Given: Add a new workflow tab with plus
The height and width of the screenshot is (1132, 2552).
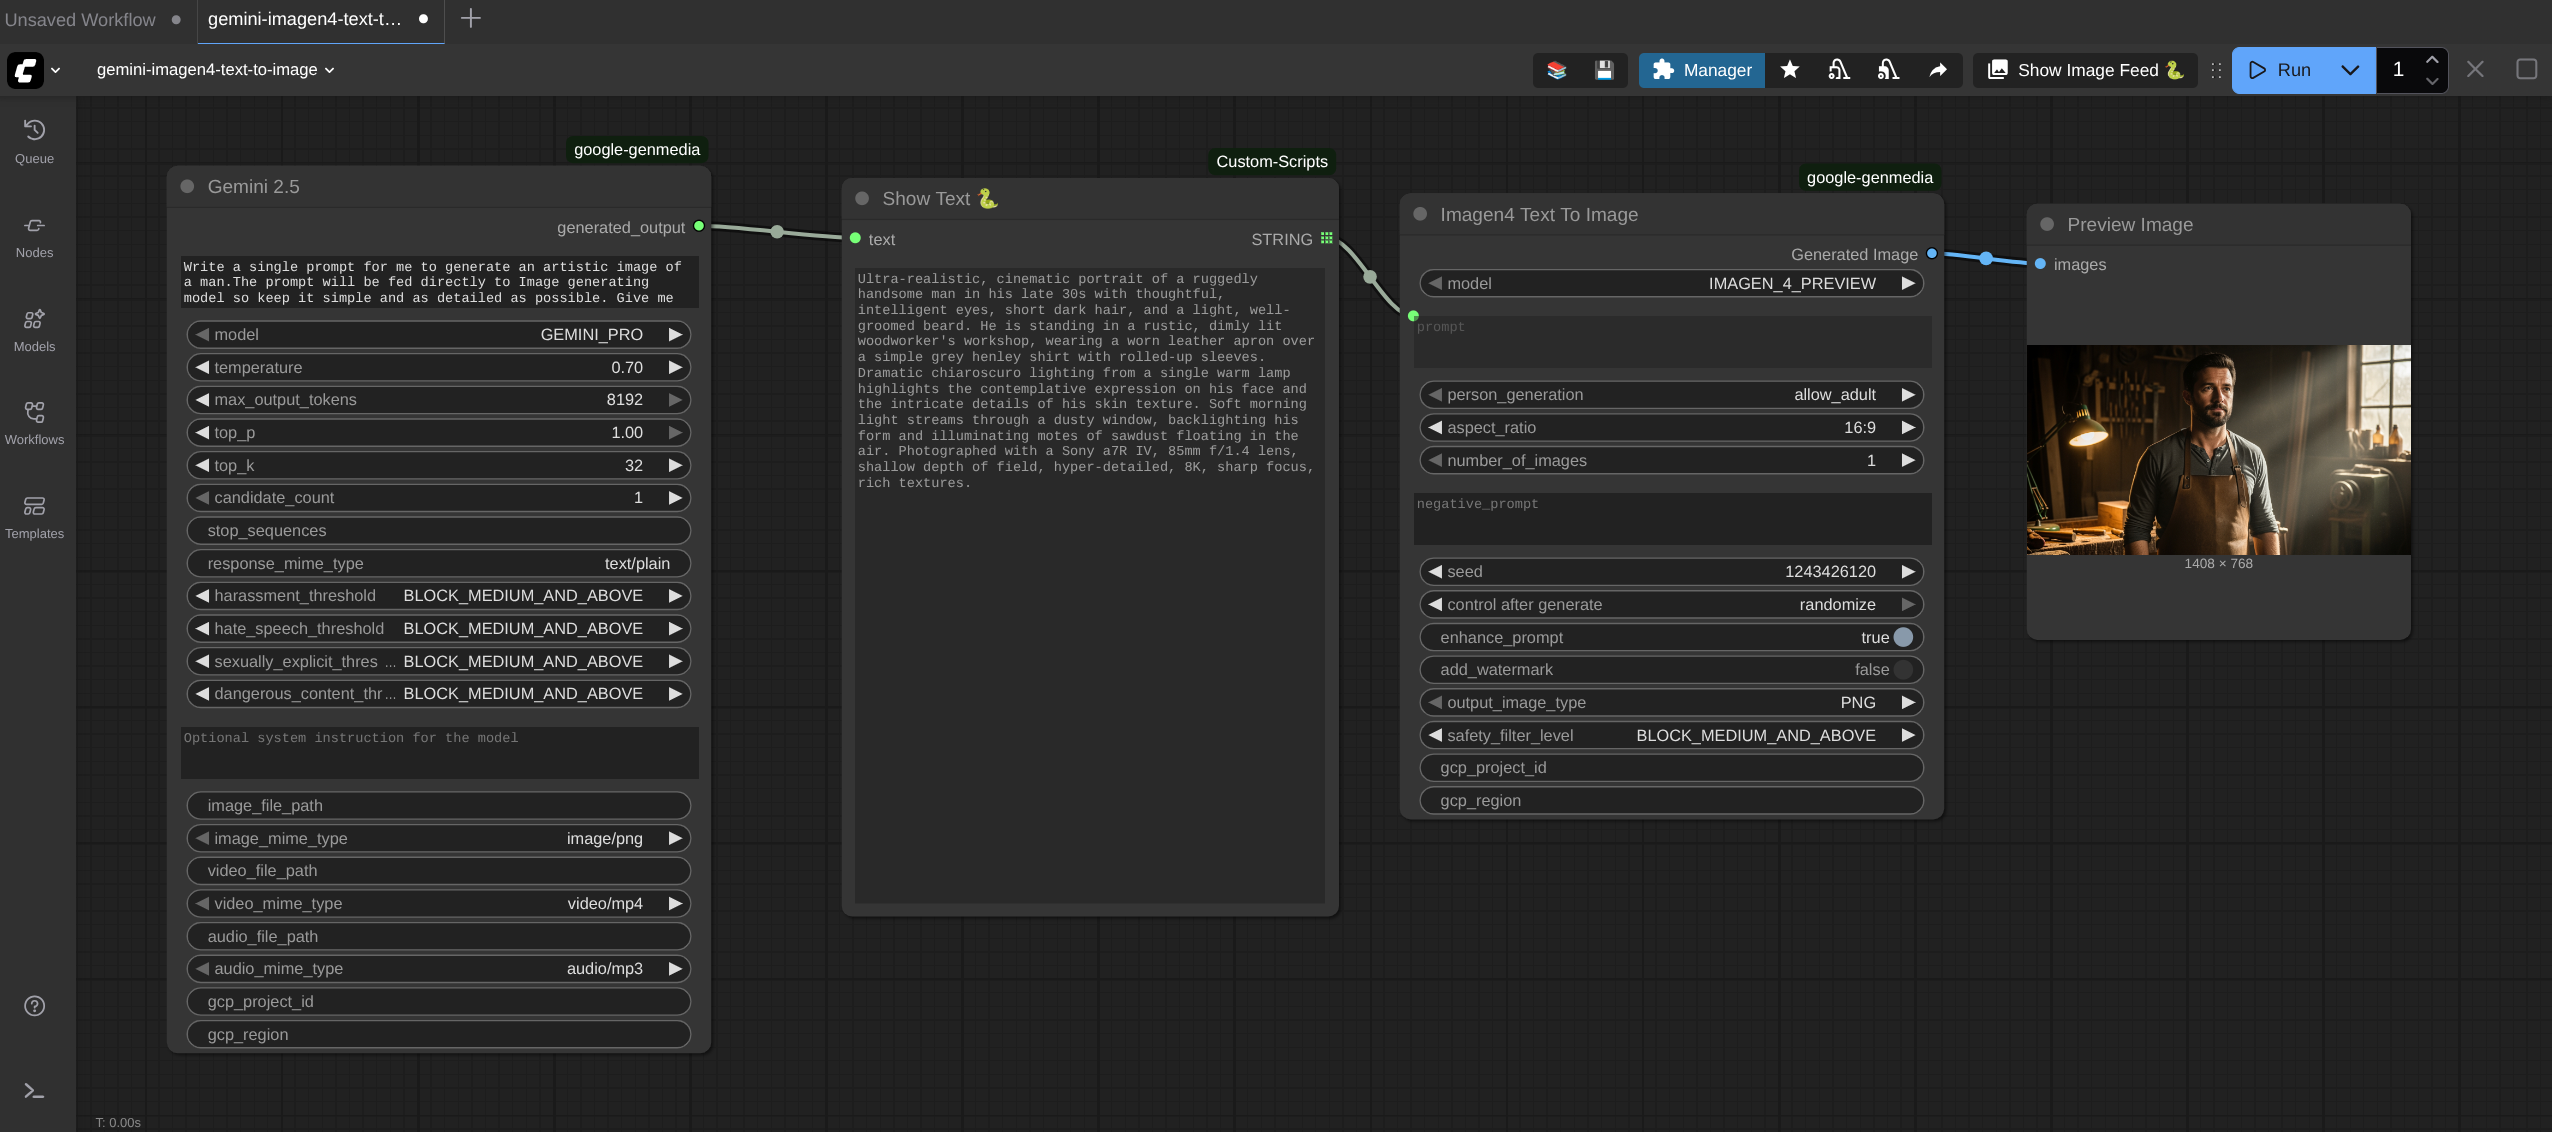Looking at the screenshot, I should point(471,18).
